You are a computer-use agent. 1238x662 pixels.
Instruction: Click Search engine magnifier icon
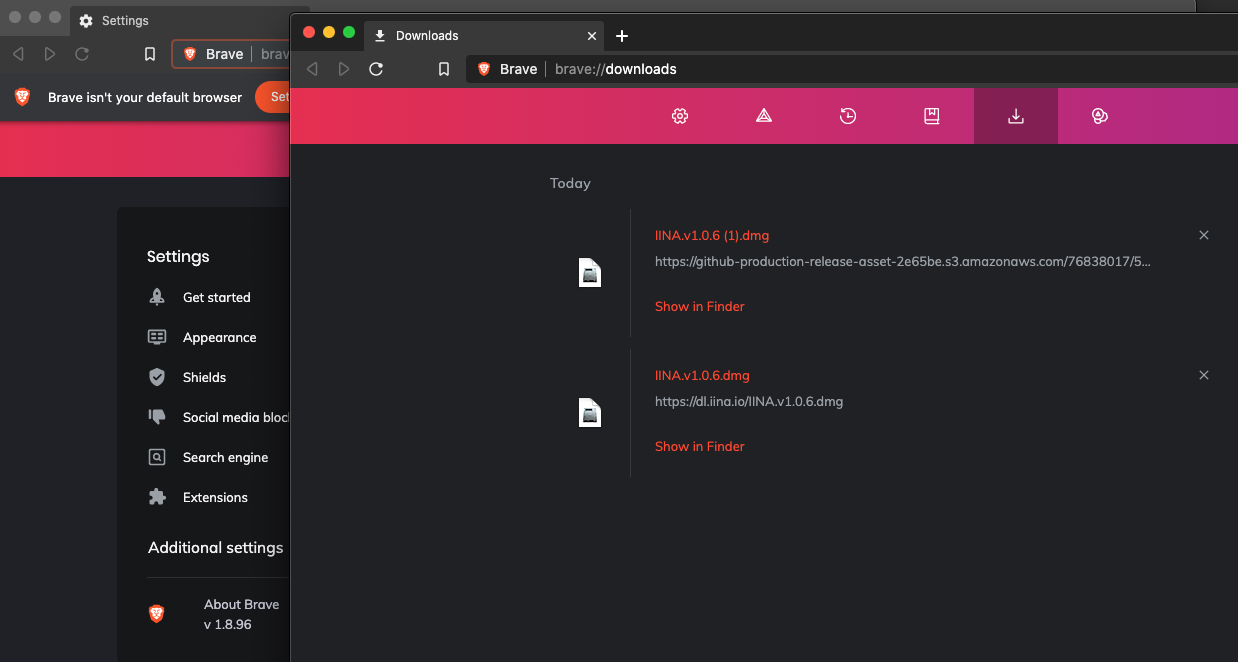(x=157, y=457)
